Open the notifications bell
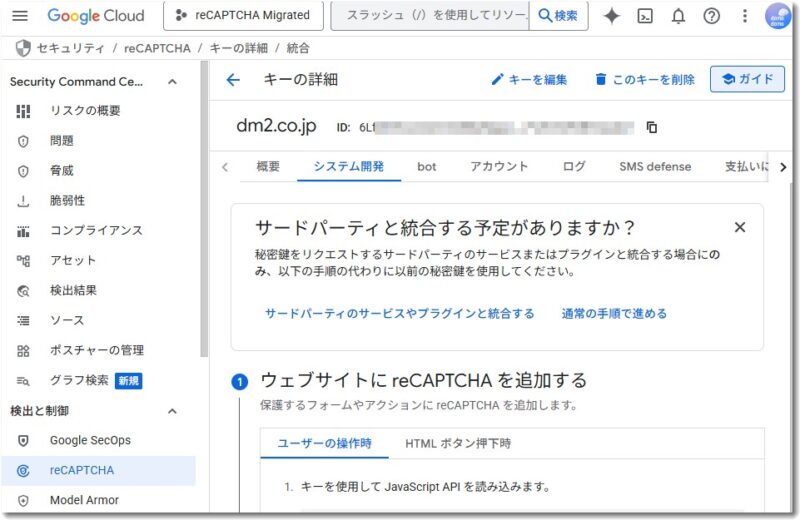This screenshot has height=520, width=800. 678,16
